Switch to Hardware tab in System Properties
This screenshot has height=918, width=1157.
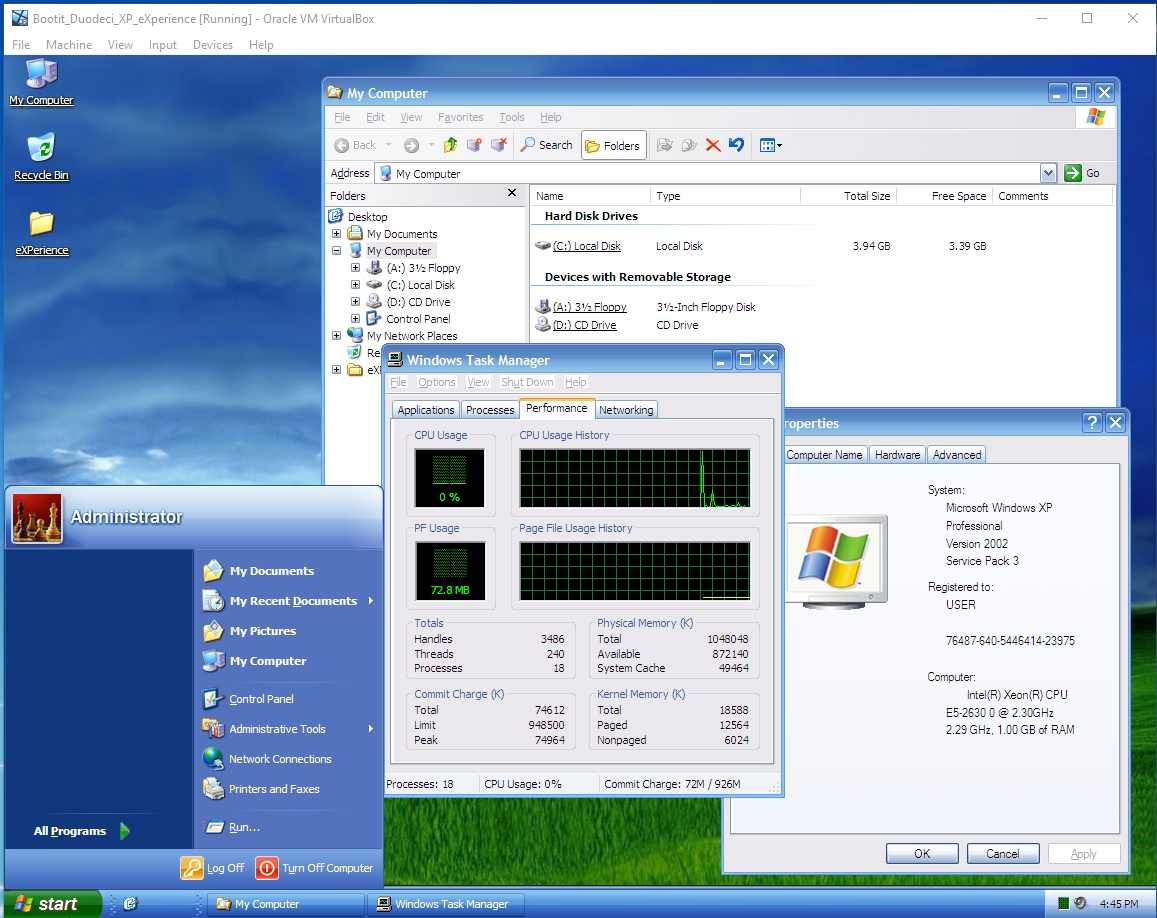(897, 455)
